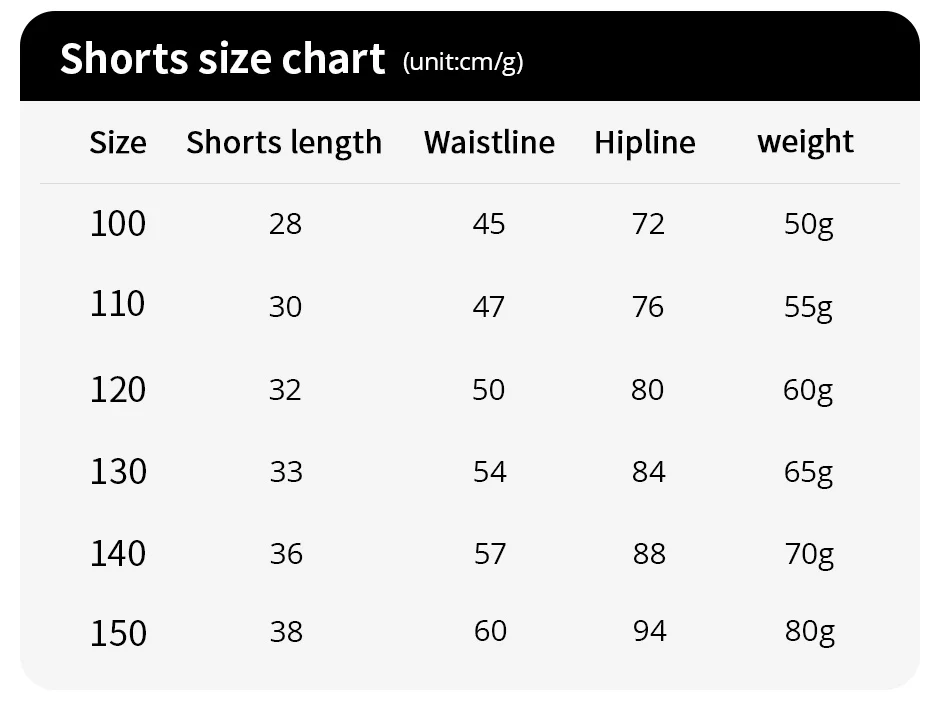Image resolution: width=940 pixels, height=702 pixels.
Task: Click size 100 row label
Action: (118, 223)
